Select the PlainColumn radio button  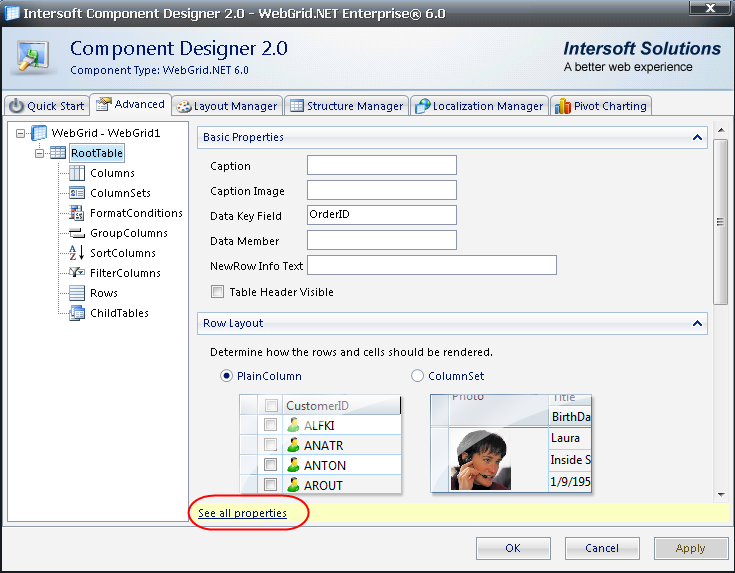point(226,376)
